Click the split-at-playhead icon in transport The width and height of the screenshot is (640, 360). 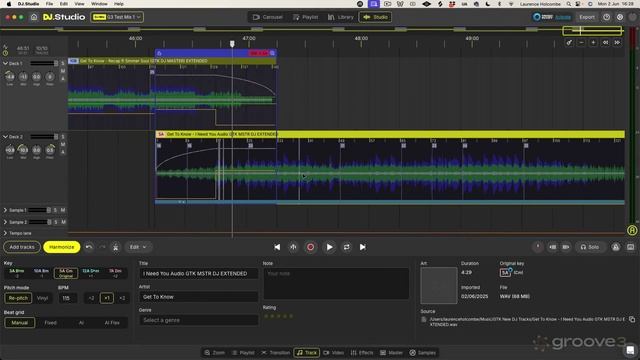293,247
